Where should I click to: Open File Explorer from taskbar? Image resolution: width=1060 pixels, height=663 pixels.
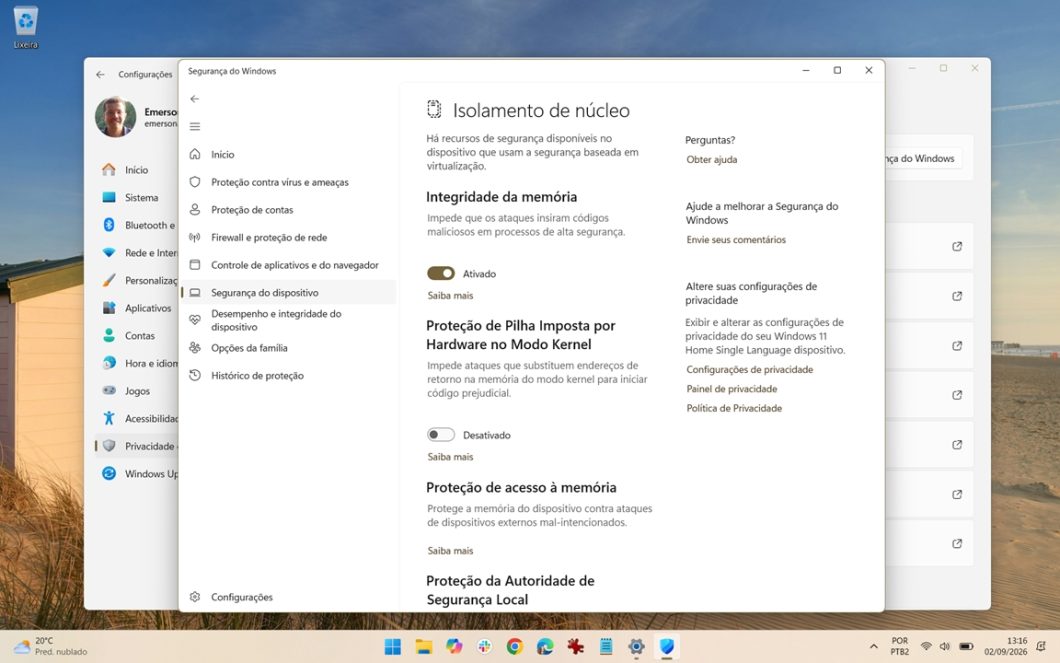tap(424, 647)
